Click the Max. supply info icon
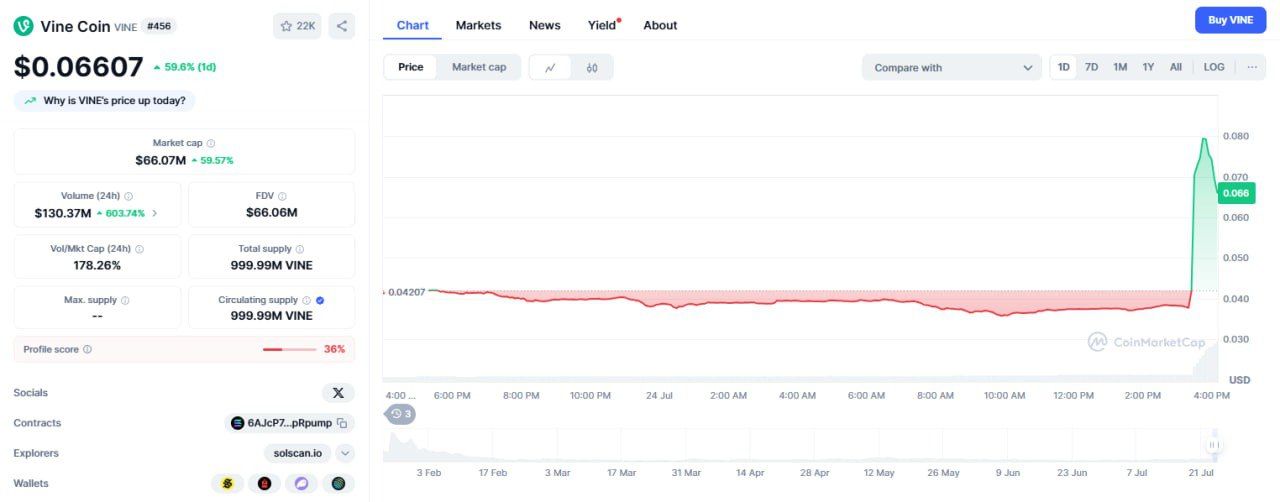The image size is (1280, 502). tap(125, 300)
